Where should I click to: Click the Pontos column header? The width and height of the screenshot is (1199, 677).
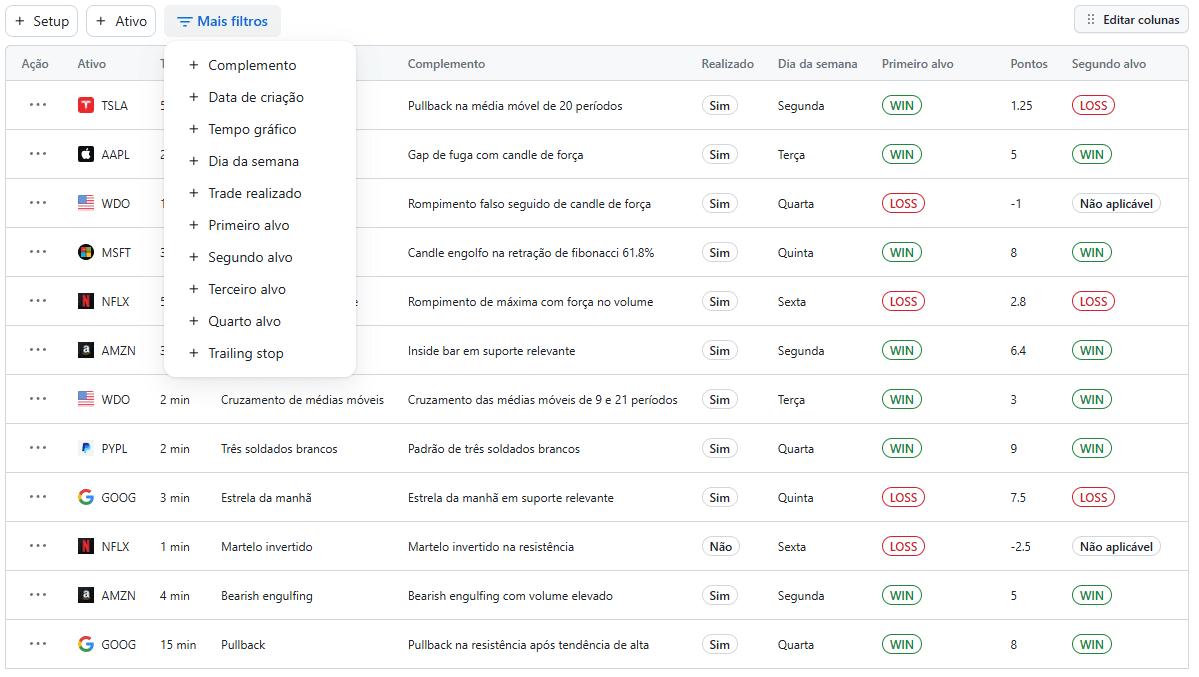pos(1028,64)
